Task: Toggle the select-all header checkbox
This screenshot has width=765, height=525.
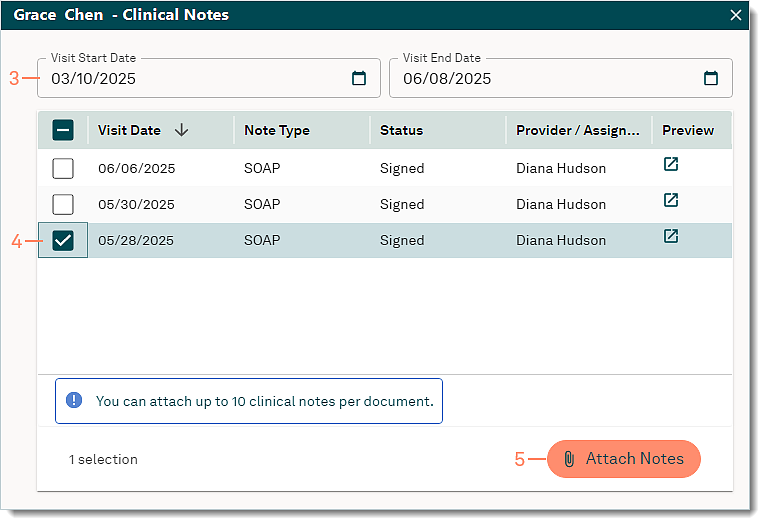Action: click(x=63, y=130)
